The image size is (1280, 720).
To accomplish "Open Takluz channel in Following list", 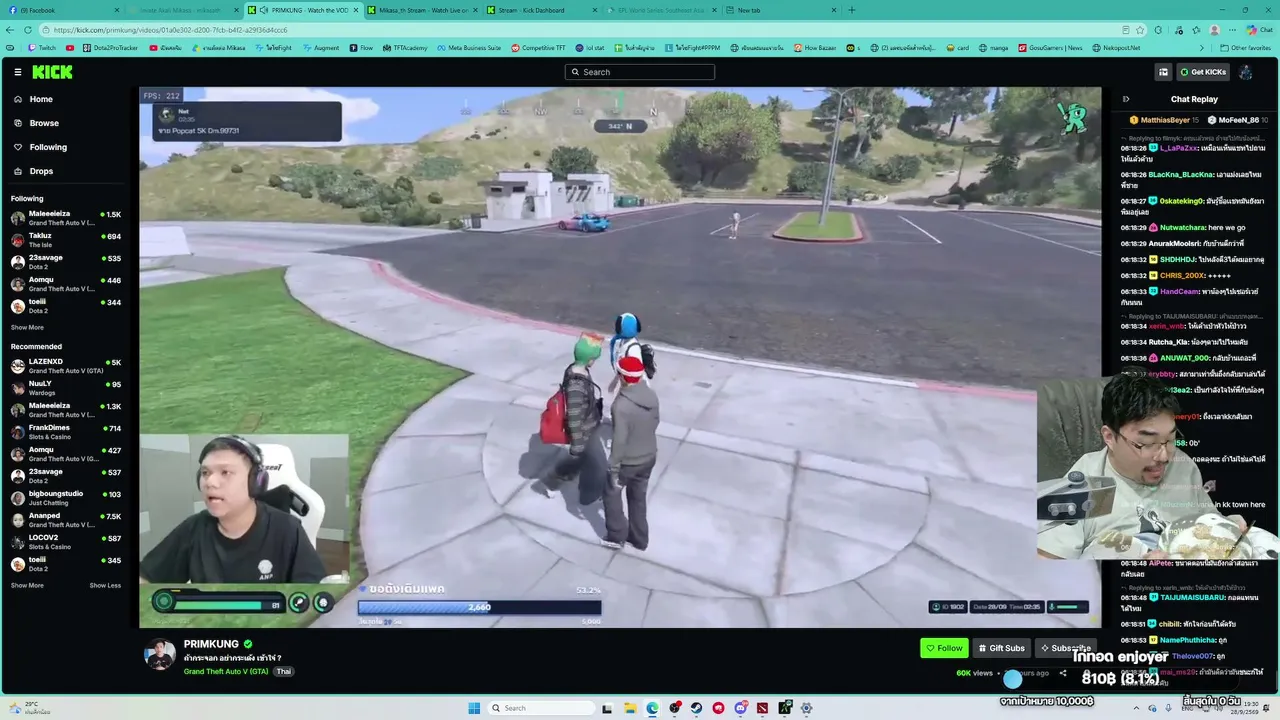I will pyautogui.click(x=66, y=240).
